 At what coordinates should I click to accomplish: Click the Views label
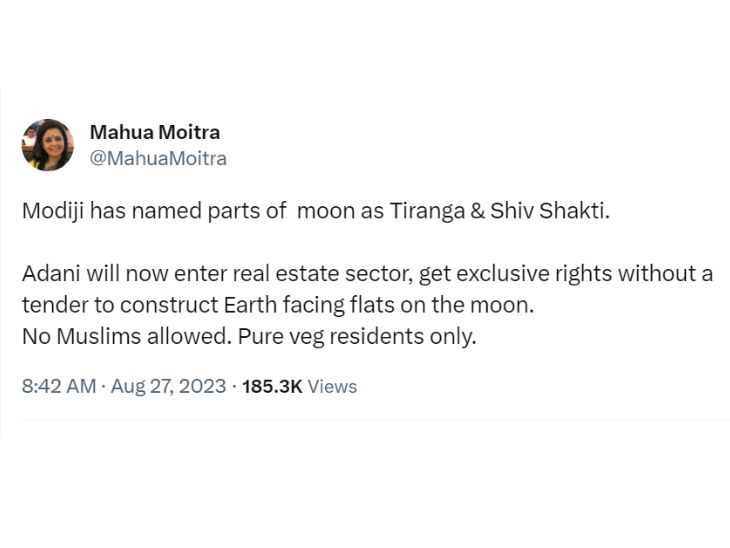pos(332,386)
